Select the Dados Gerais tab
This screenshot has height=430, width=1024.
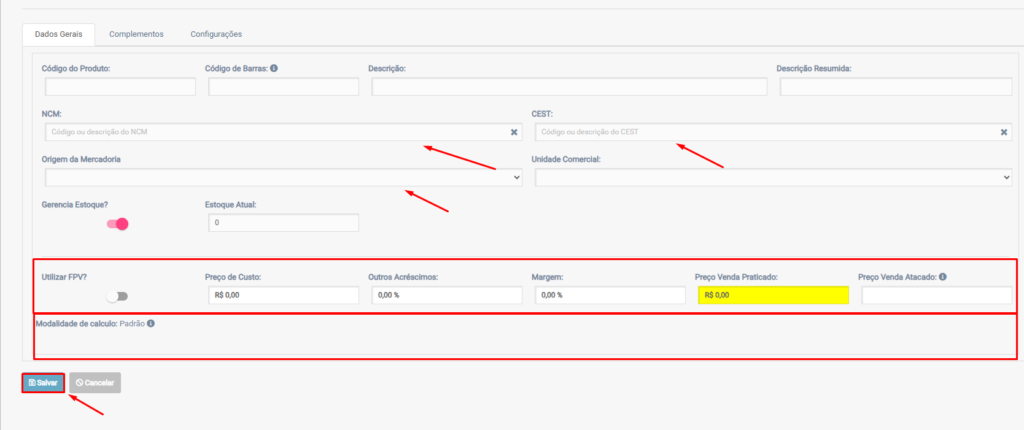(x=58, y=34)
